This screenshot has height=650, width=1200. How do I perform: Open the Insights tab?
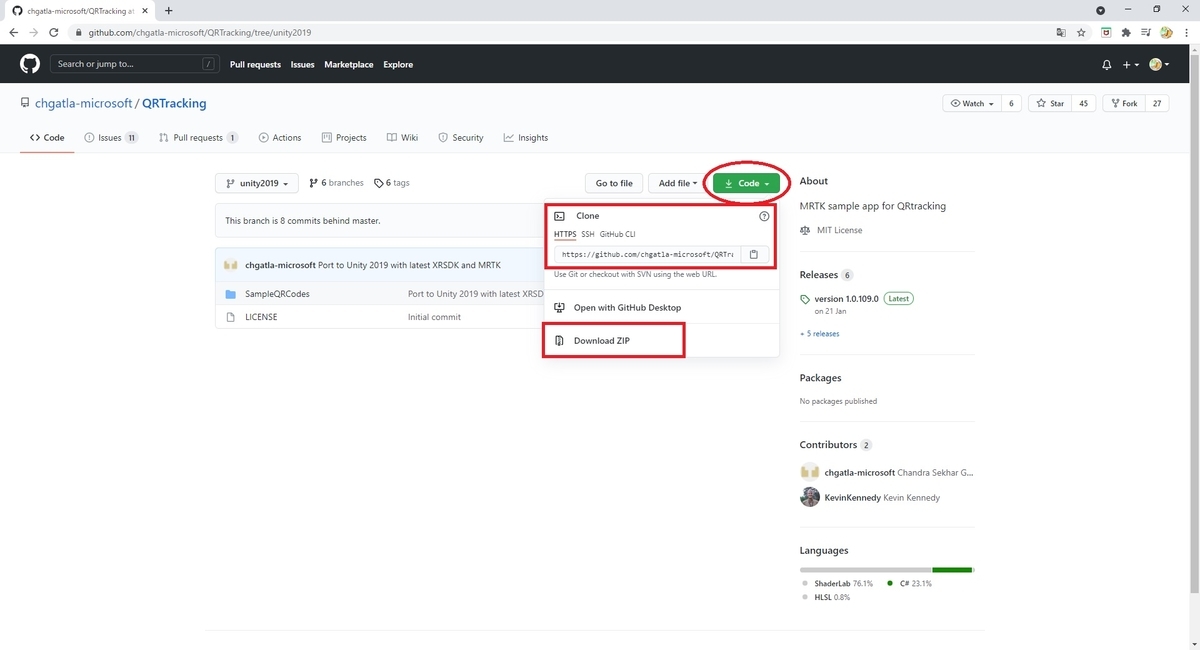point(526,138)
